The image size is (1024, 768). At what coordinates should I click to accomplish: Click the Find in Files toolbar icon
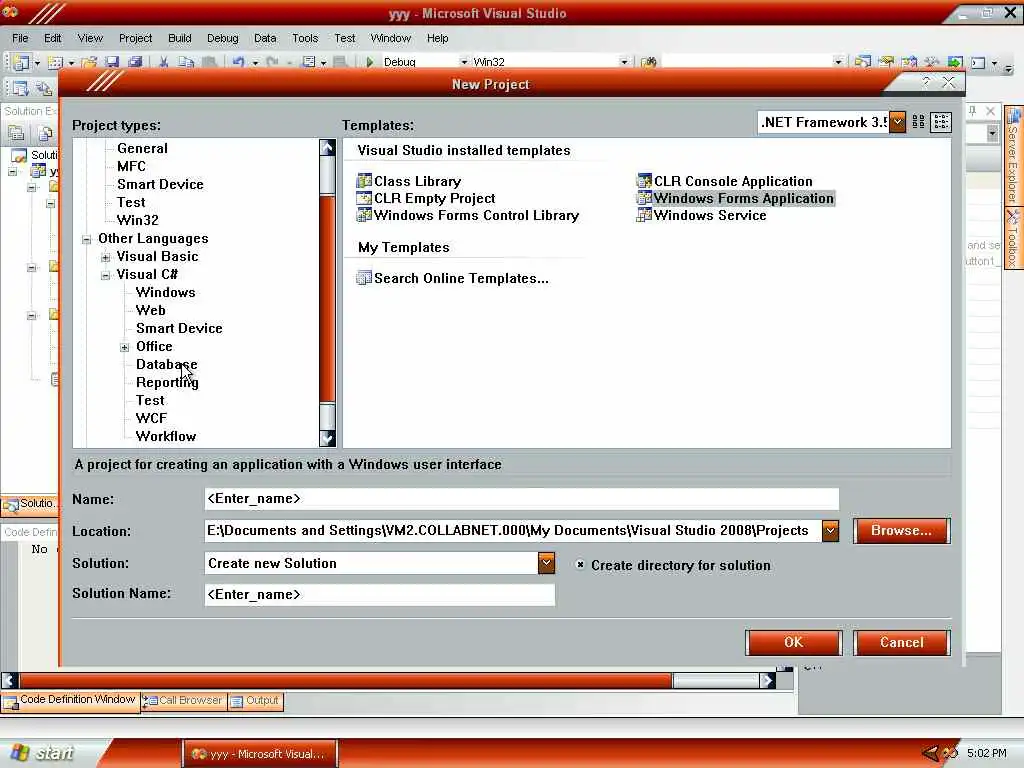click(648, 62)
